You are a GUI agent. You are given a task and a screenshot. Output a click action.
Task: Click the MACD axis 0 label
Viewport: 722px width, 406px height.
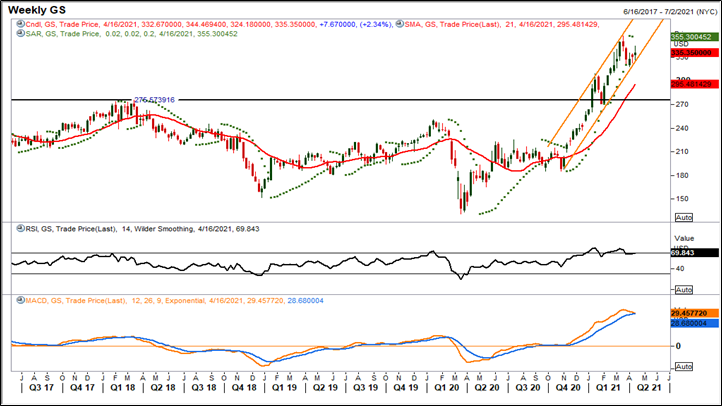point(678,346)
